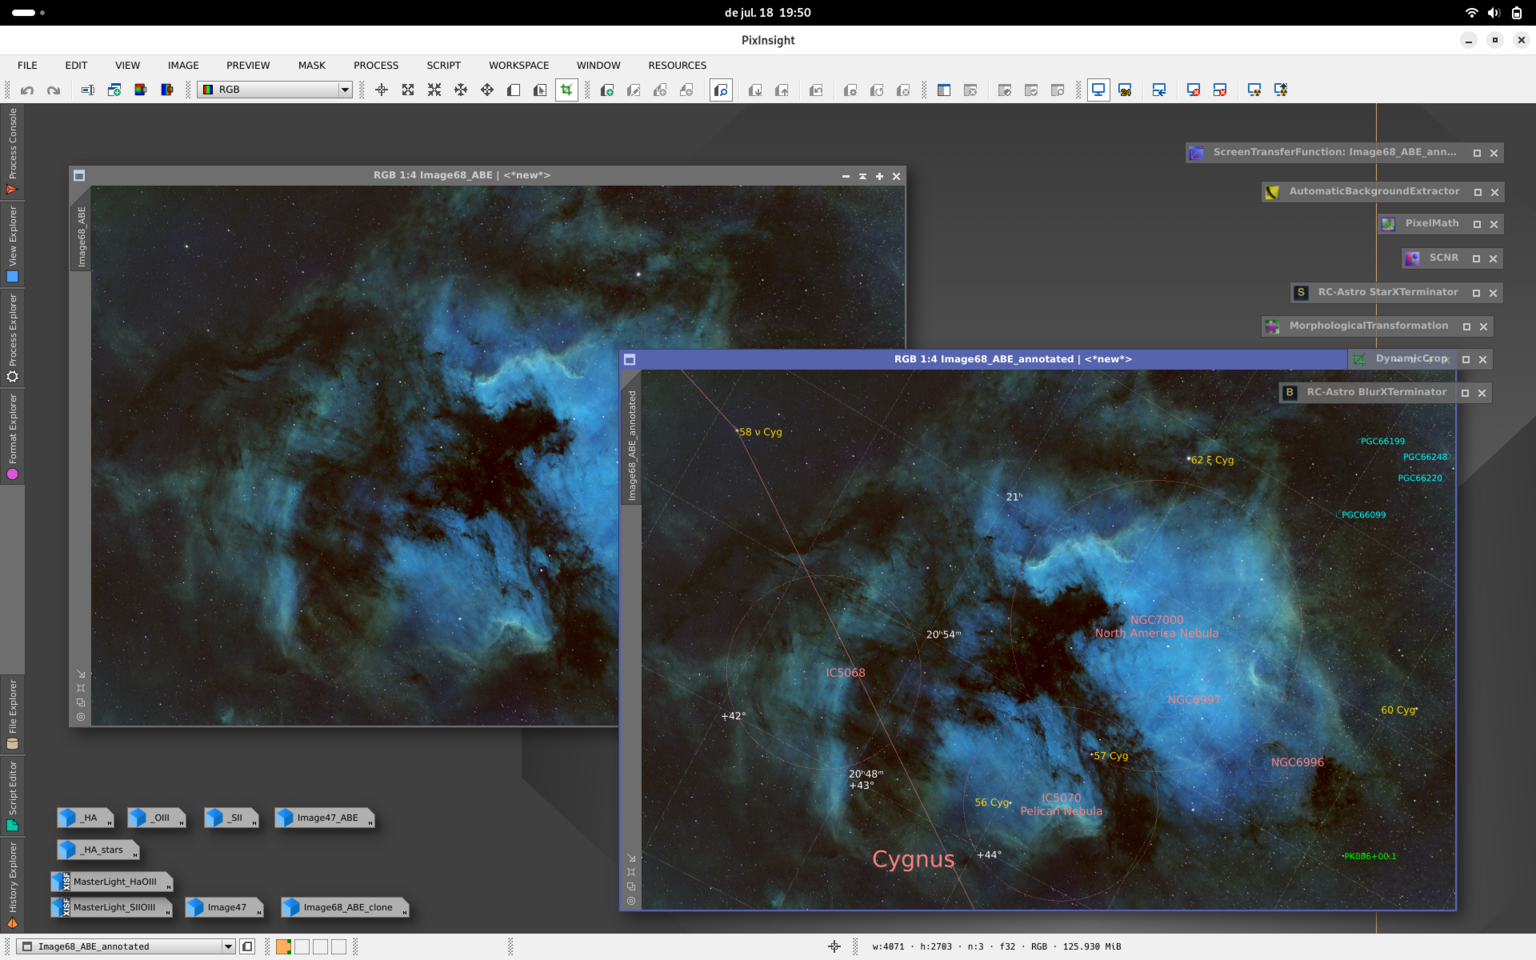The width and height of the screenshot is (1536, 960).
Task: Click the Undo arrow in toolbar
Action: pos(27,90)
